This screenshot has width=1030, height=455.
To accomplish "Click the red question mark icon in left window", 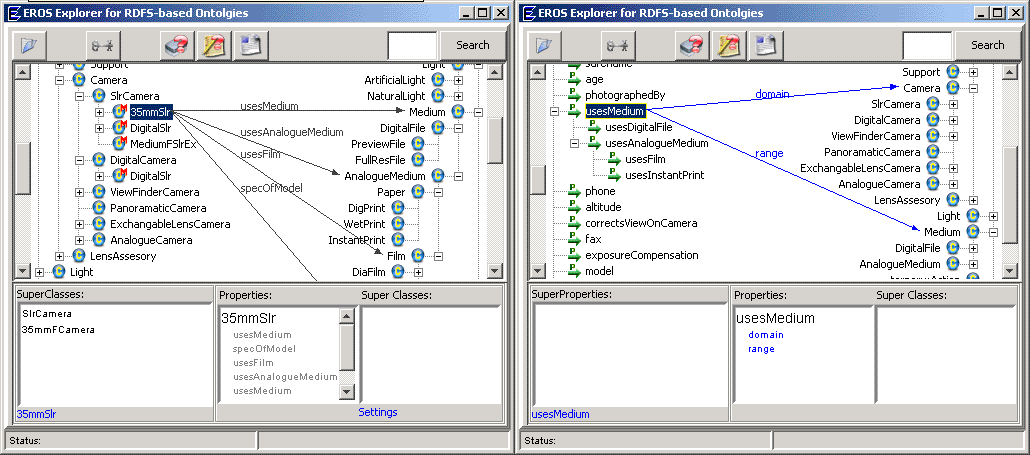I will pyautogui.click(x=179, y=45).
